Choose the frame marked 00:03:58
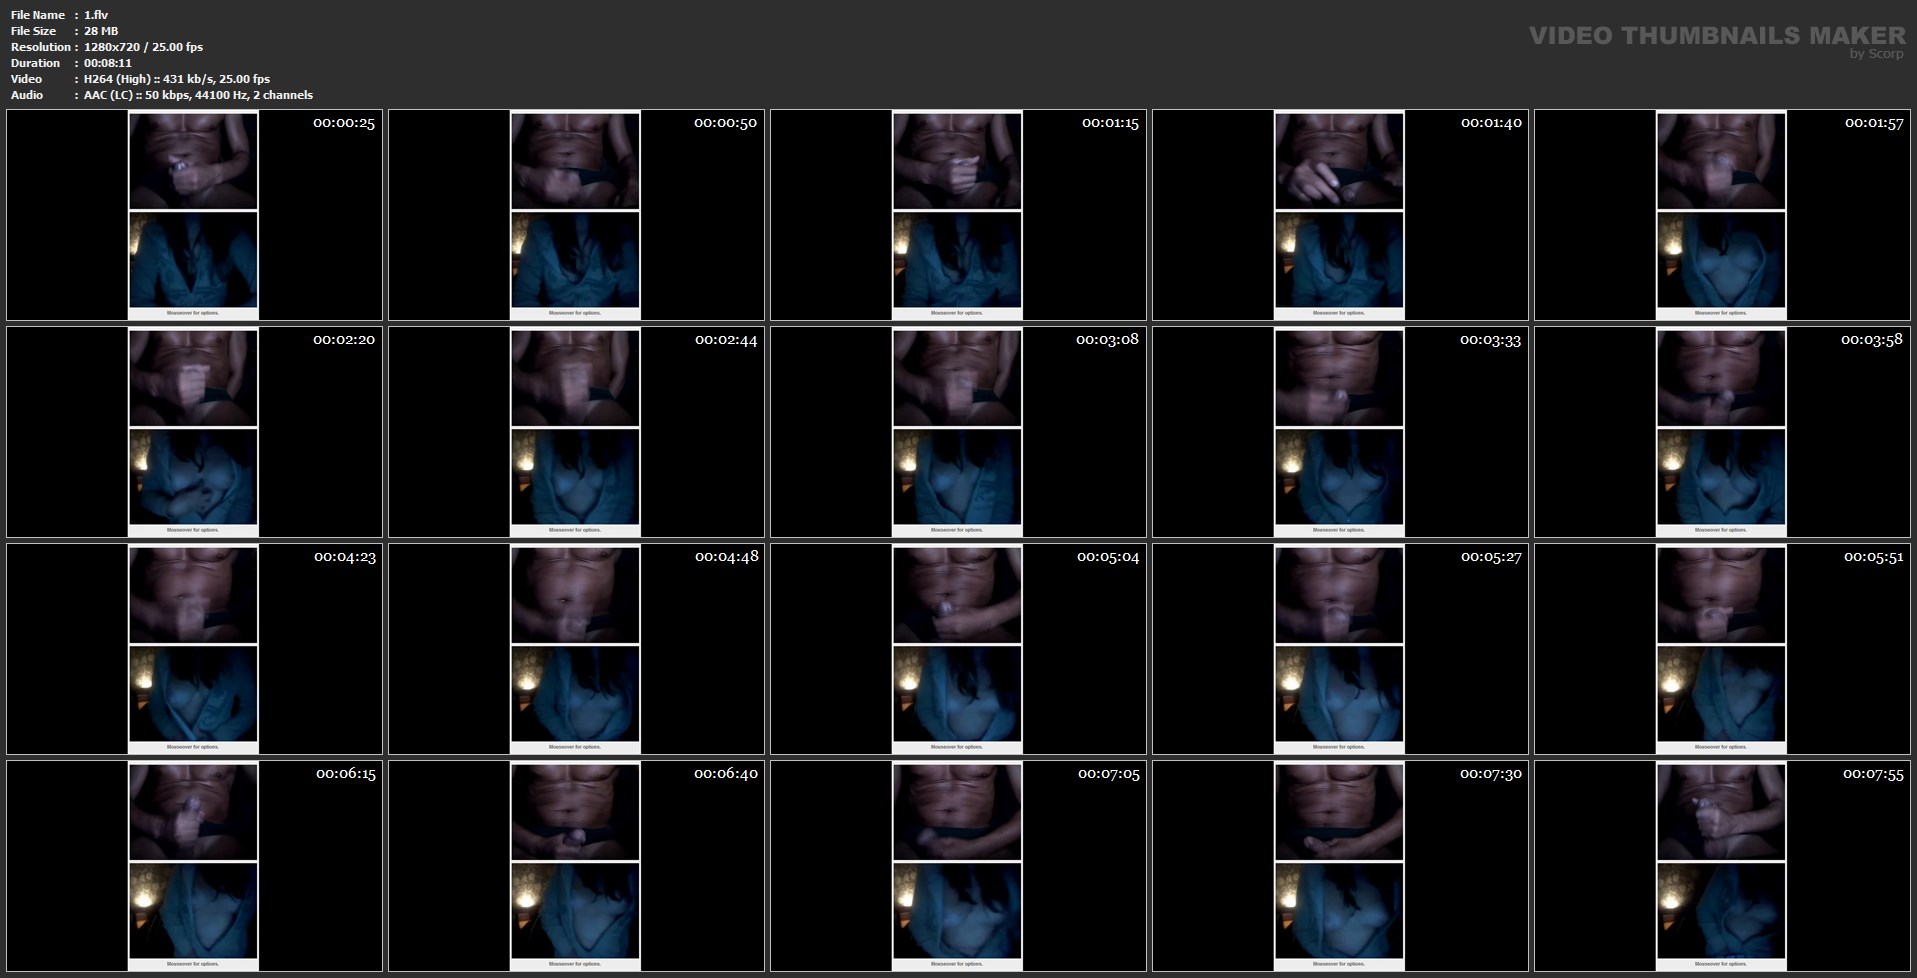 [1722, 432]
